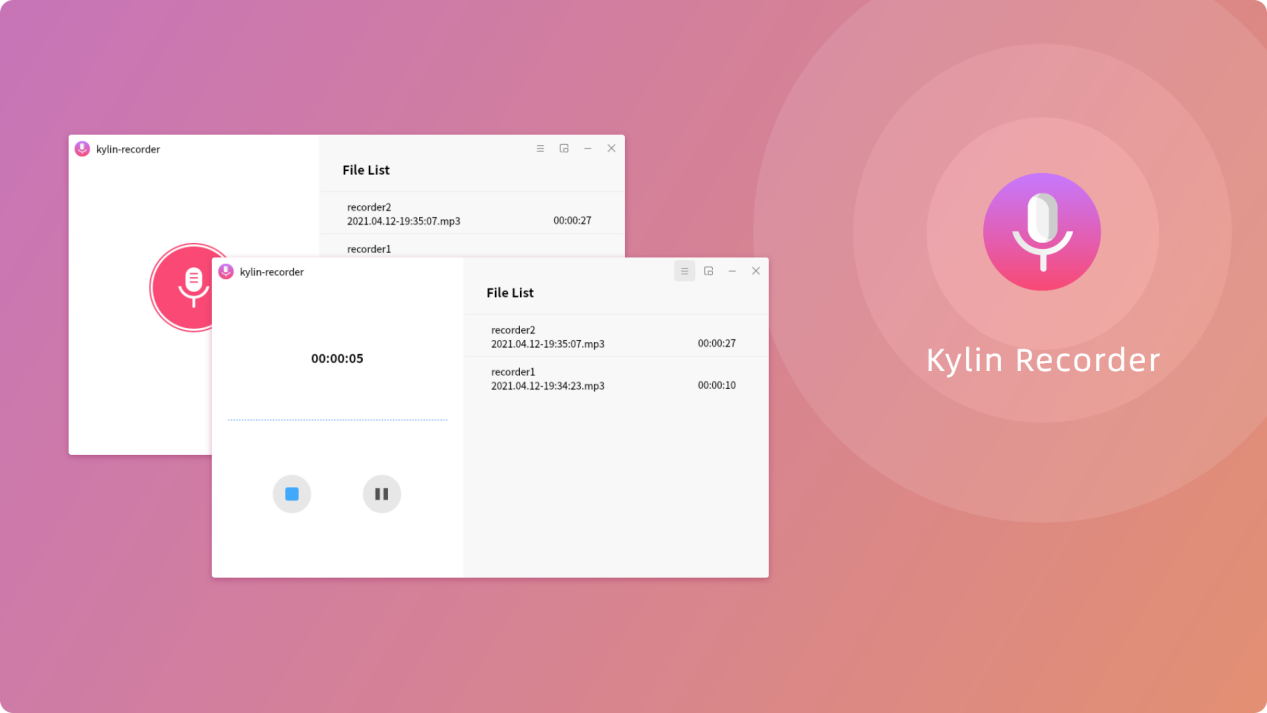Click the recording timer showing 00:00:05
The width and height of the screenshot is (1267, 713).
(x=336, y=358)
